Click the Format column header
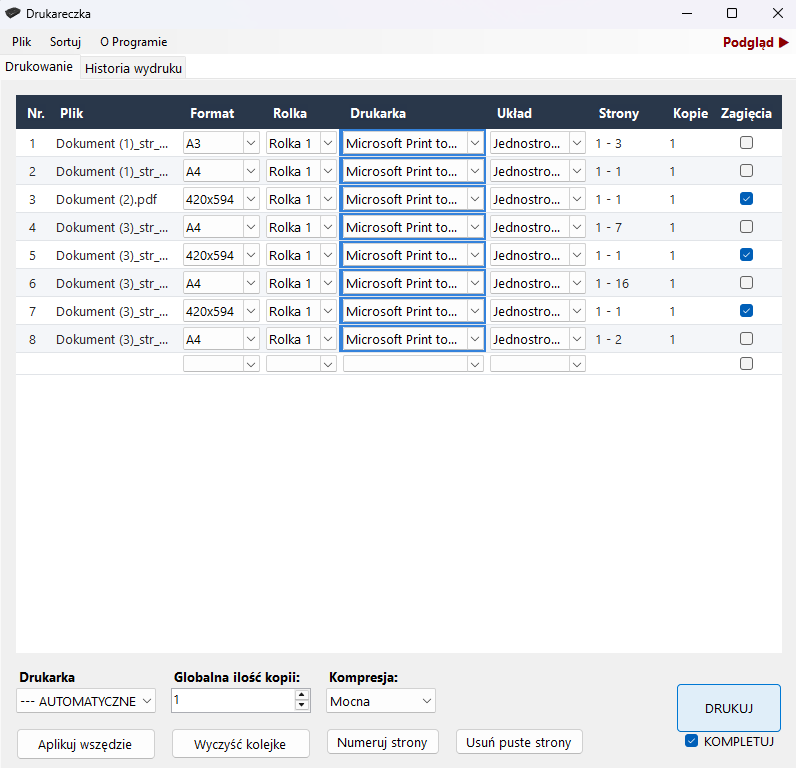The height and width of the screenshot is (768, 796). pyautogui.click(x=212, y=113)
